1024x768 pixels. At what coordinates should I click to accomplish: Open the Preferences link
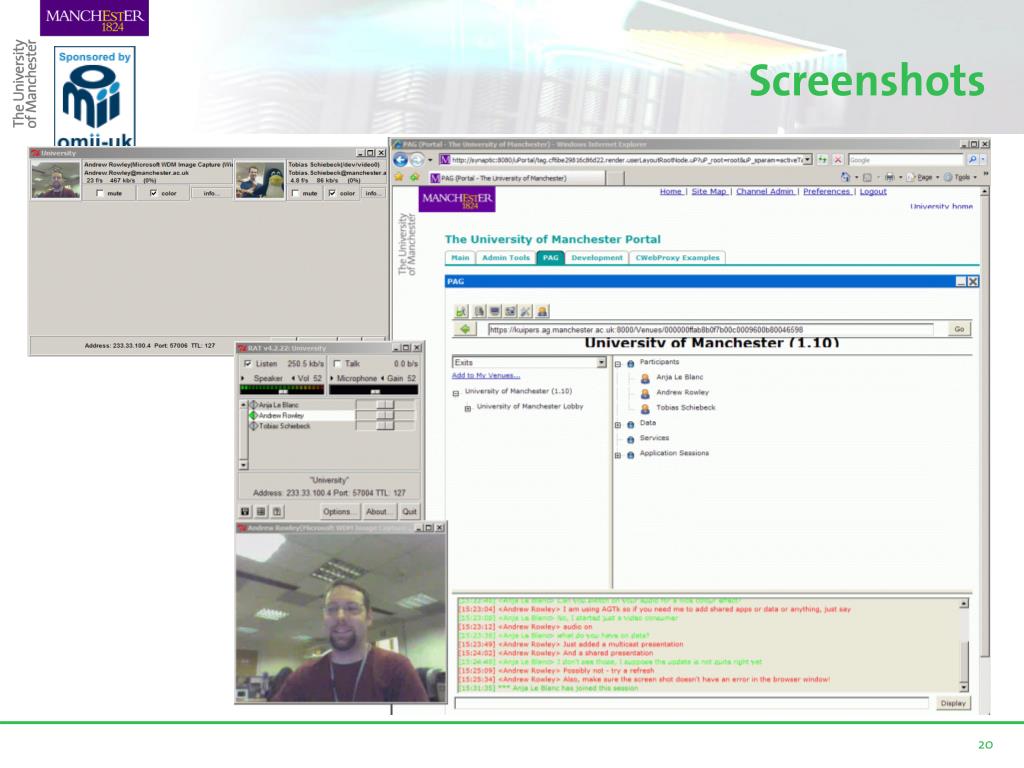pyautogui.click(x=826, y=191)
